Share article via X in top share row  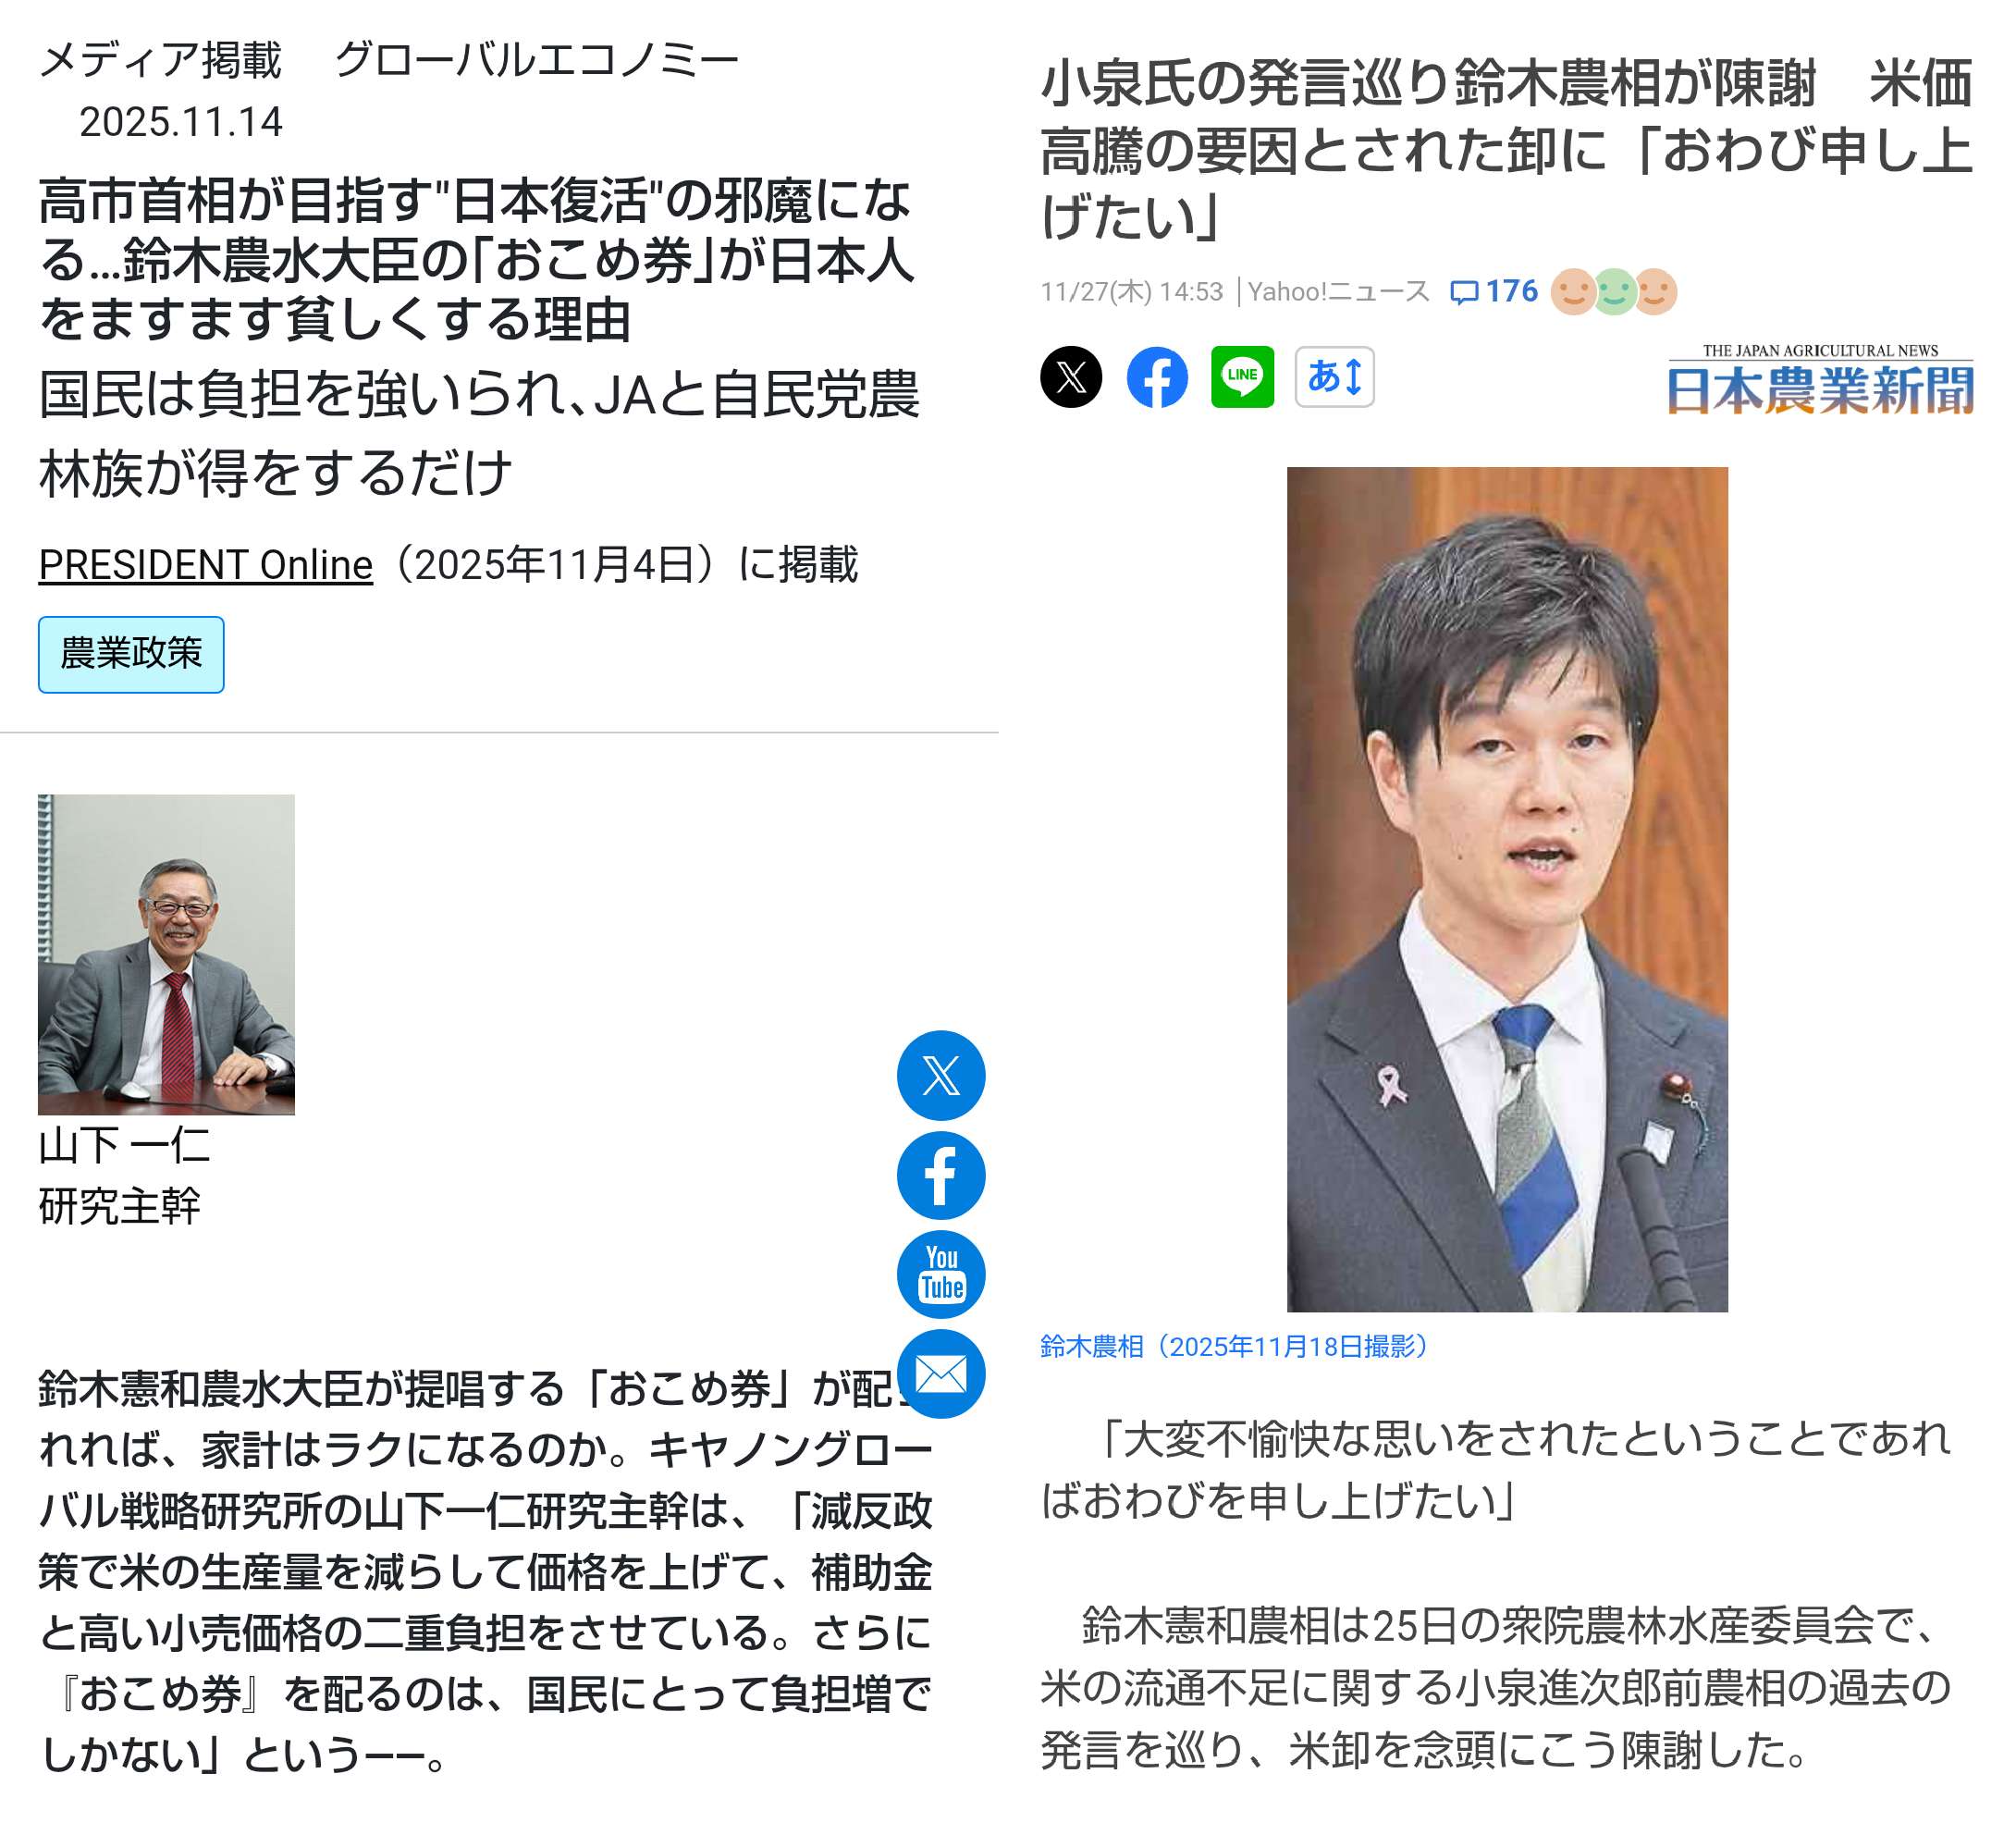coord(1071,377)
